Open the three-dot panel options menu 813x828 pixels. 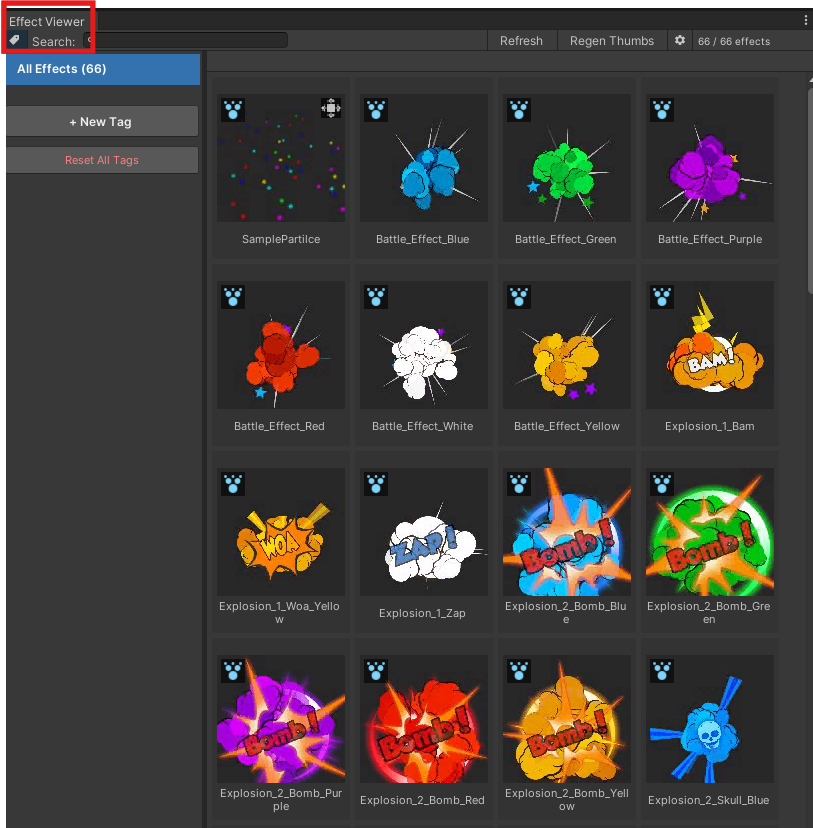click(x=806, y=20)
